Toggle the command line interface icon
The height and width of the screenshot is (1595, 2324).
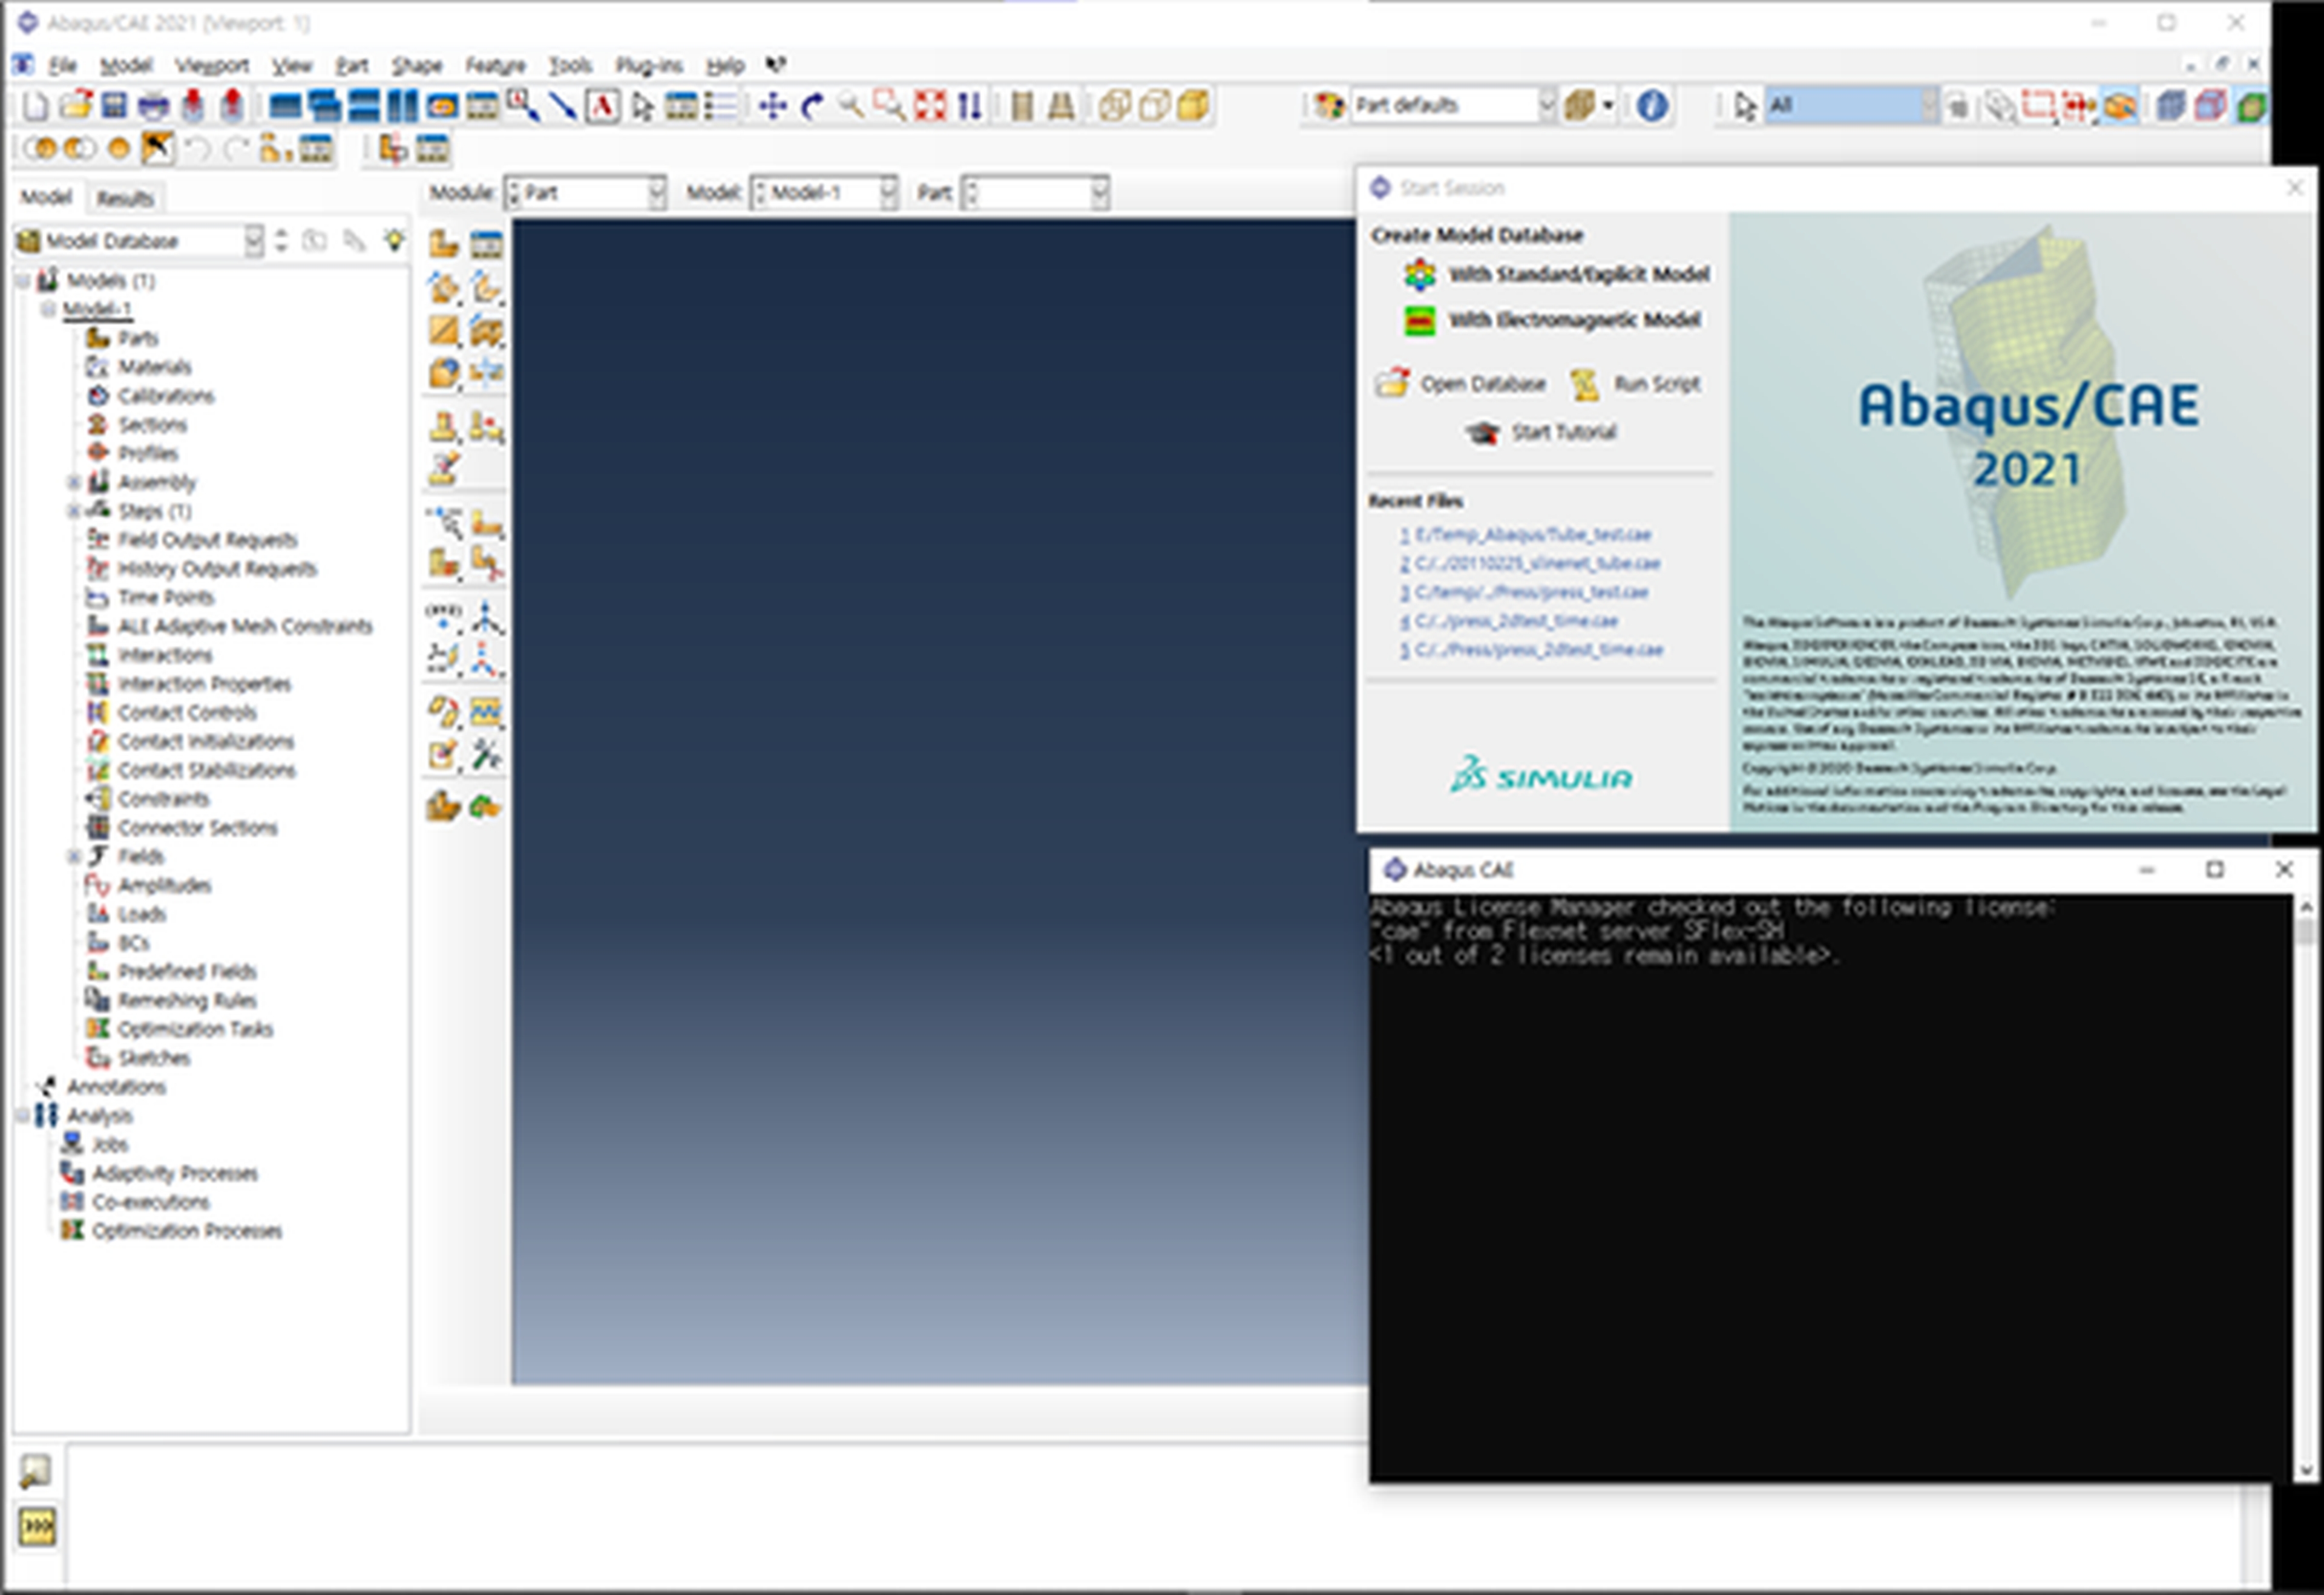37,1526
